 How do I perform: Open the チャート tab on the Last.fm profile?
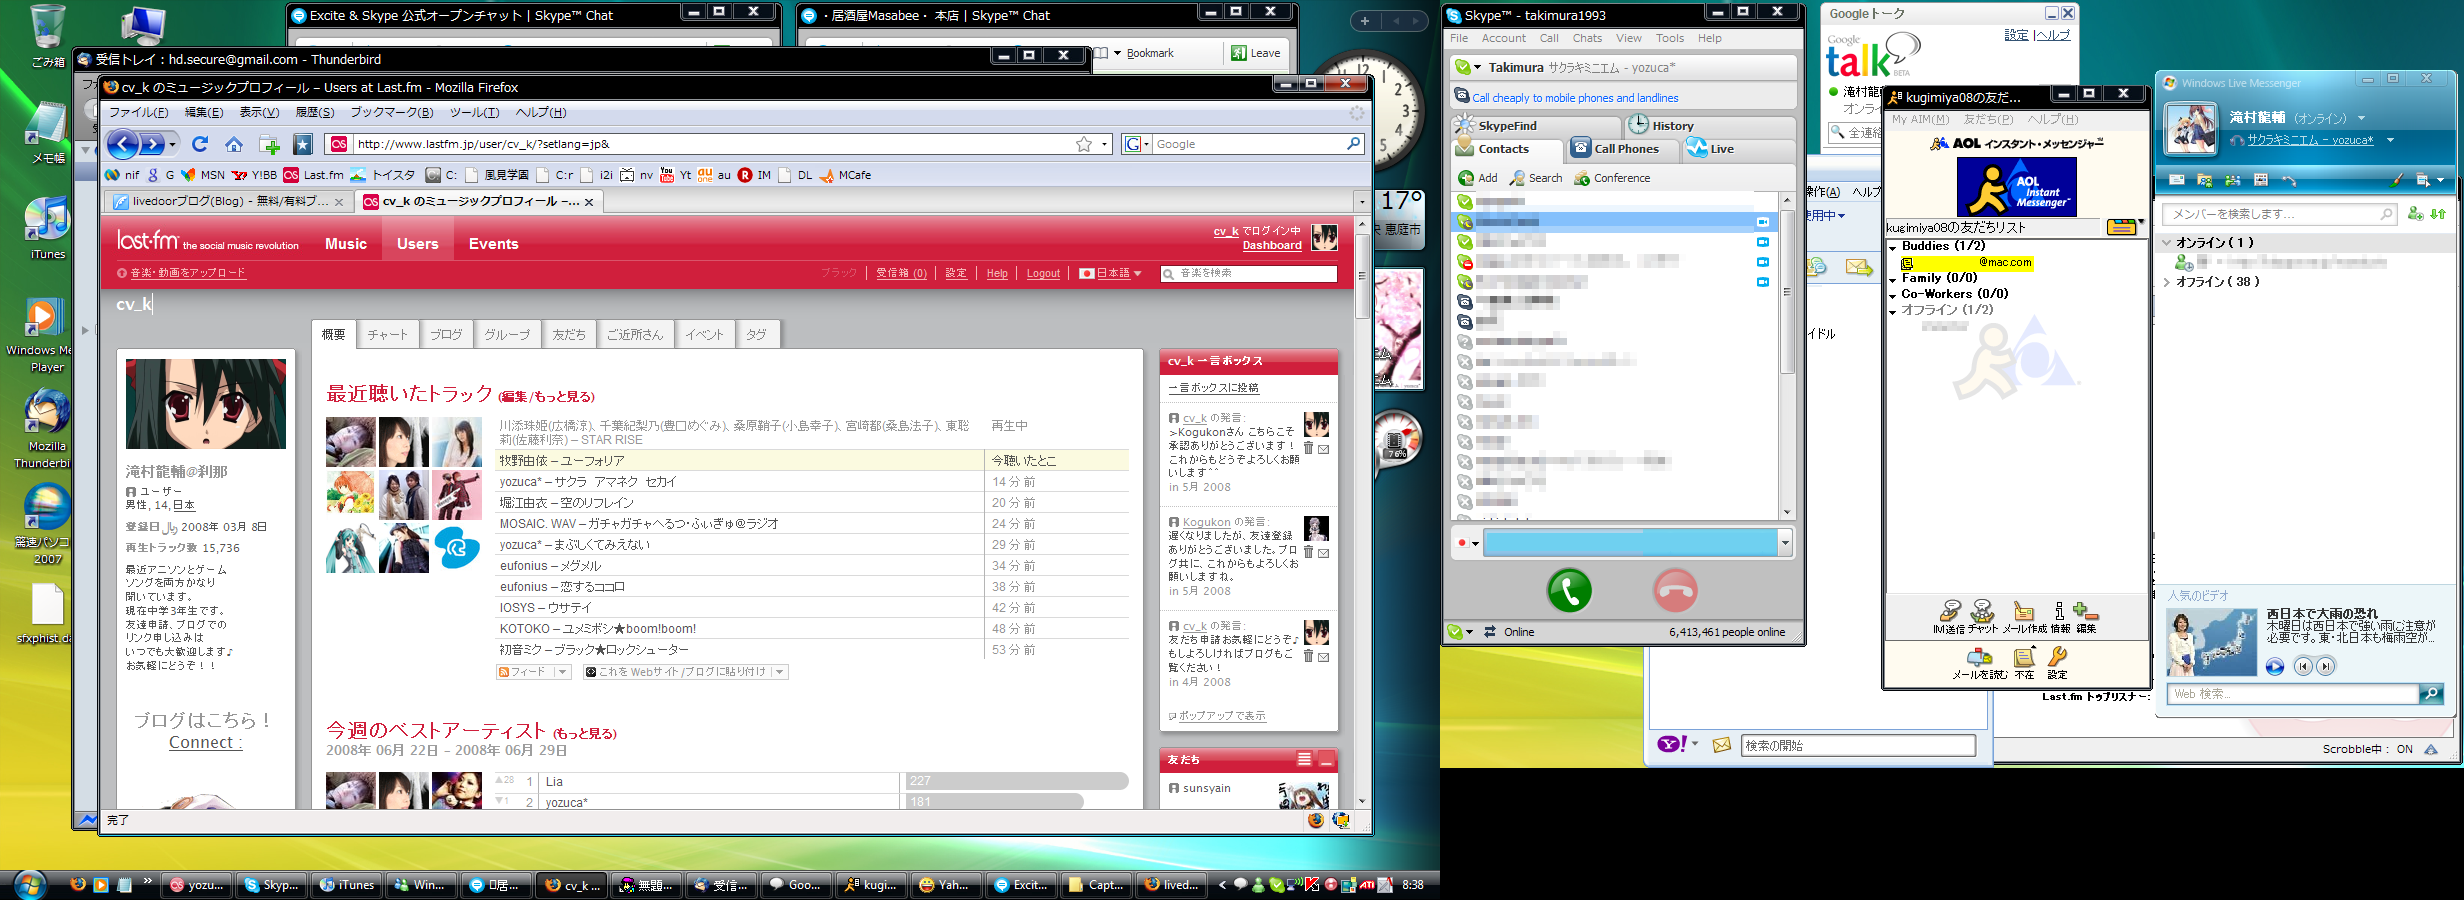coord(387,334)
